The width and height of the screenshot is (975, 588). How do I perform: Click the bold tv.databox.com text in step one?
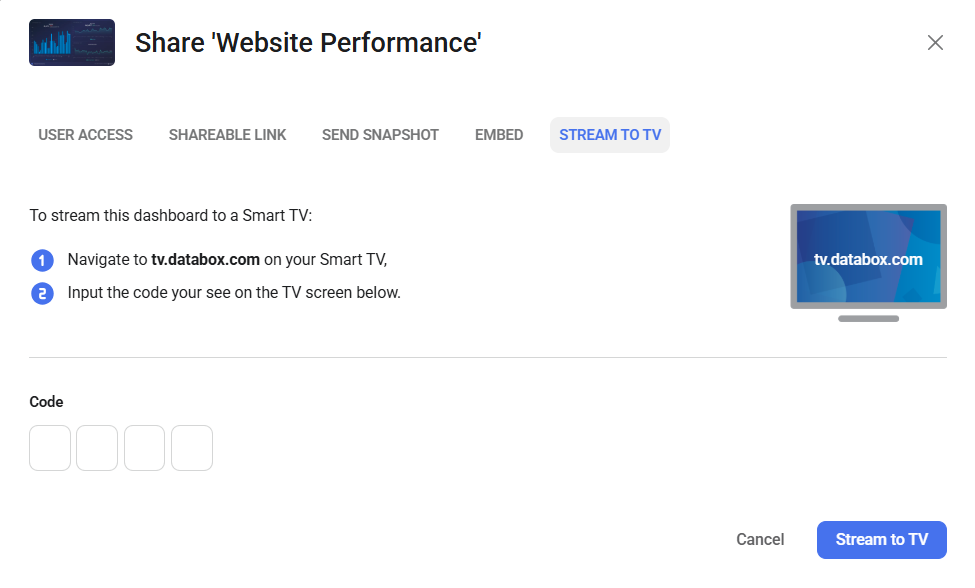[x=206, y=260]
